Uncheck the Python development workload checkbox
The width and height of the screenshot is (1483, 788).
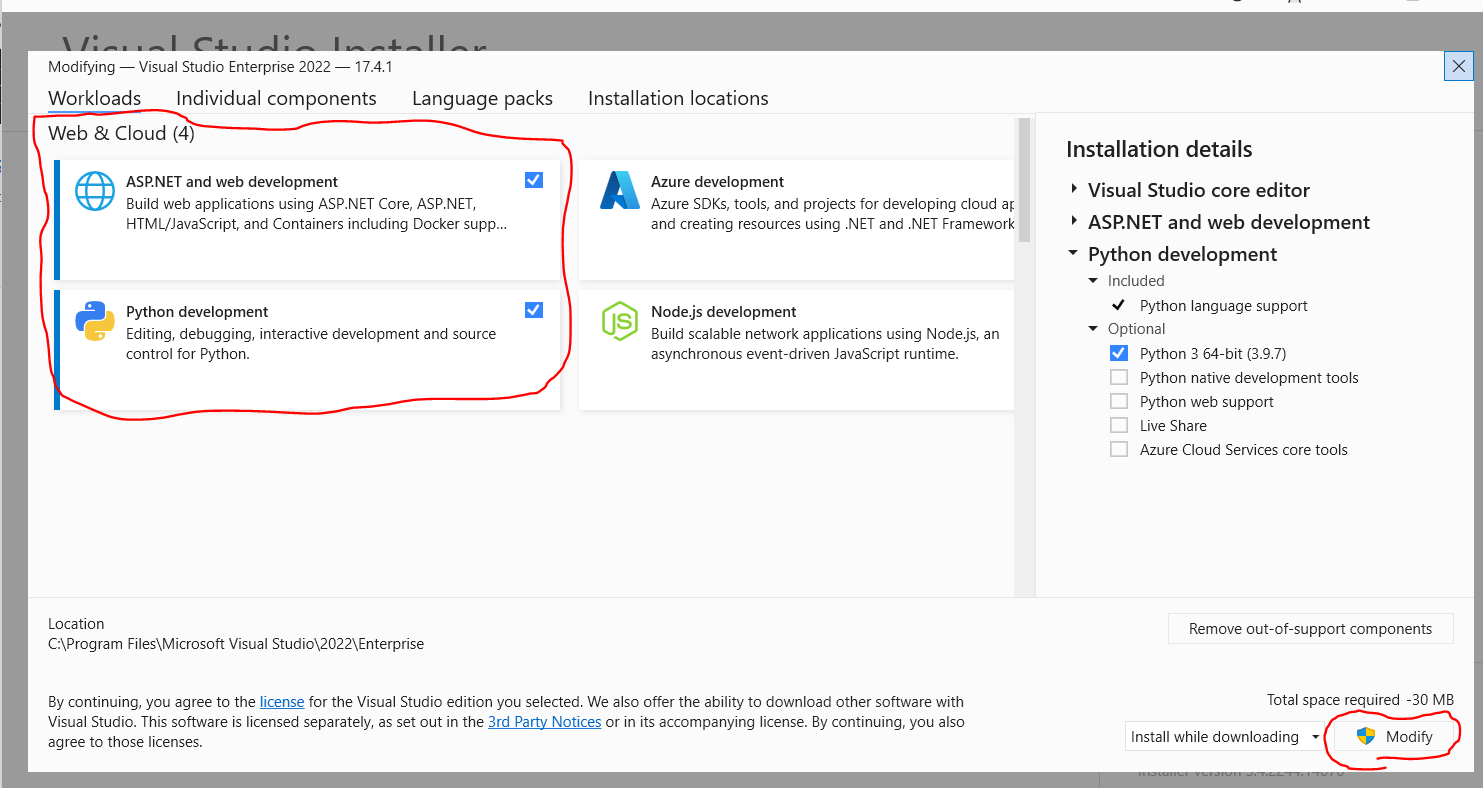click(534, 310)
